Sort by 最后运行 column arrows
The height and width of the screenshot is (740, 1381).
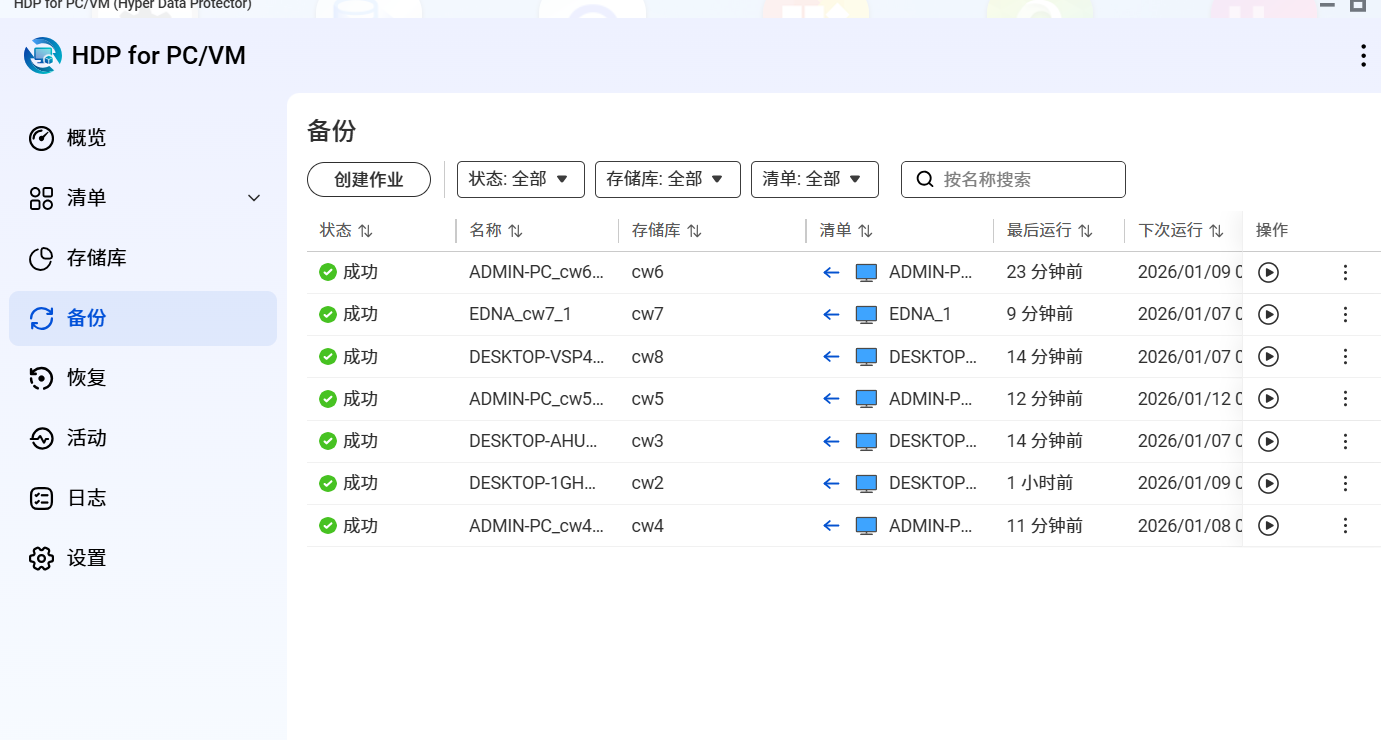tap(1085, 231)
